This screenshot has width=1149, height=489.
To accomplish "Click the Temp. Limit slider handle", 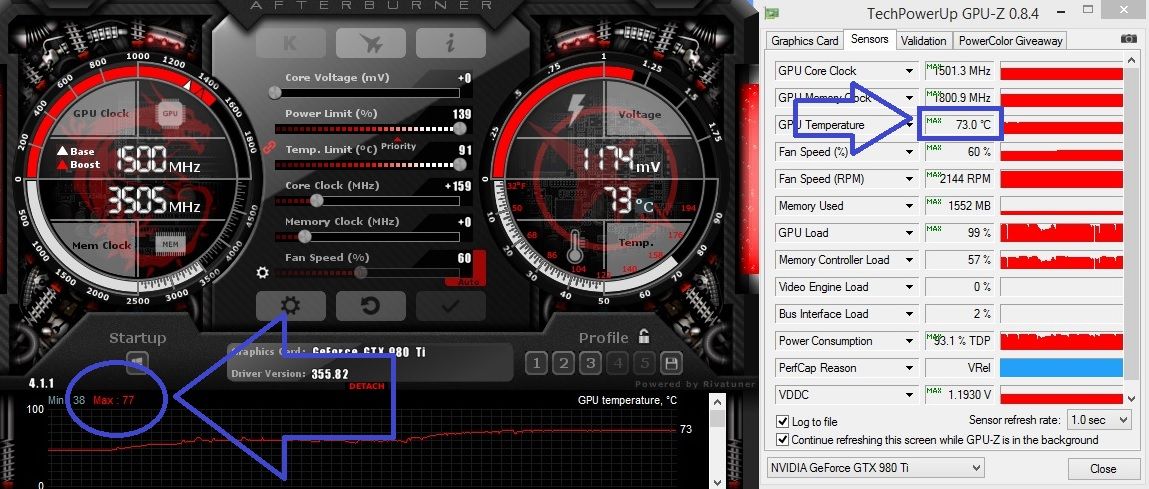I will [459, 164].
